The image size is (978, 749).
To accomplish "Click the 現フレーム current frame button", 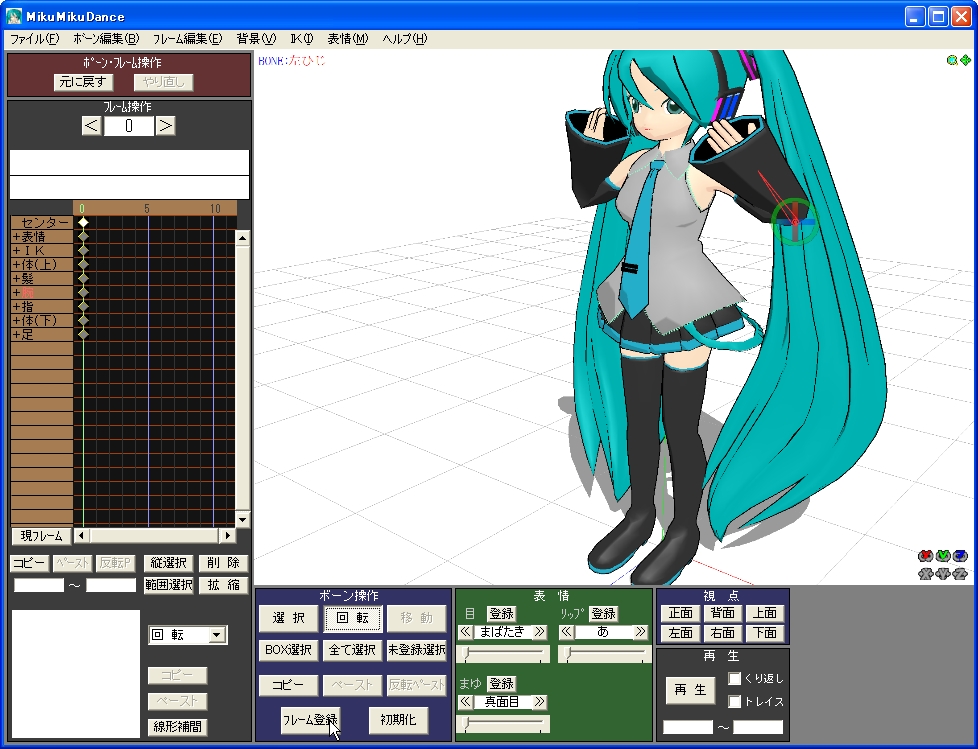I will (x=42, y=536).
